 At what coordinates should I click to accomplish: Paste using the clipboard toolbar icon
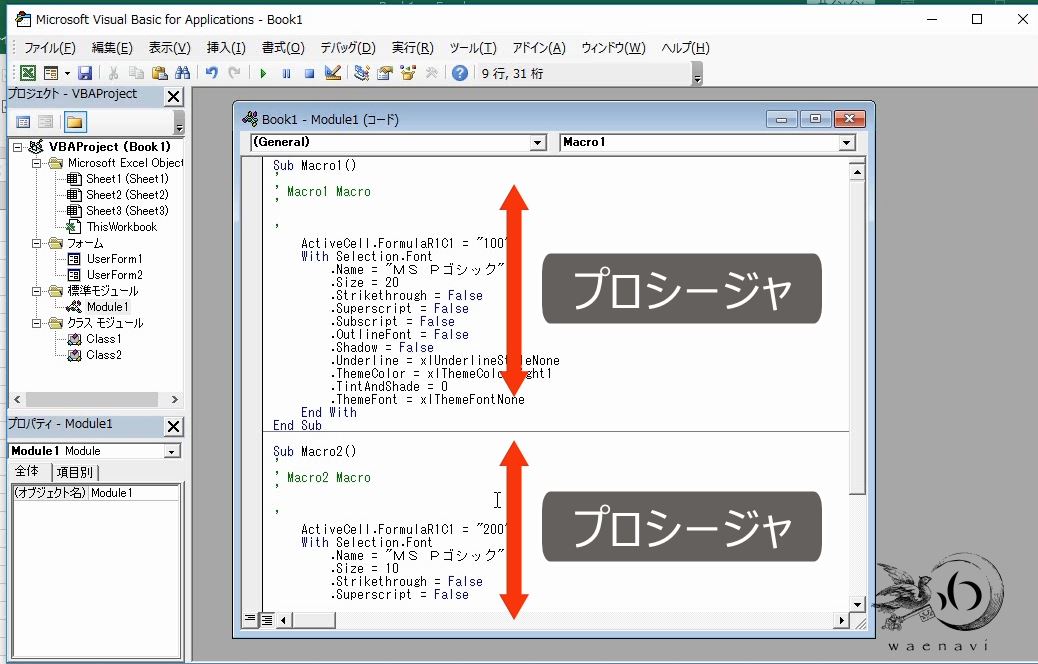[160, 73]
